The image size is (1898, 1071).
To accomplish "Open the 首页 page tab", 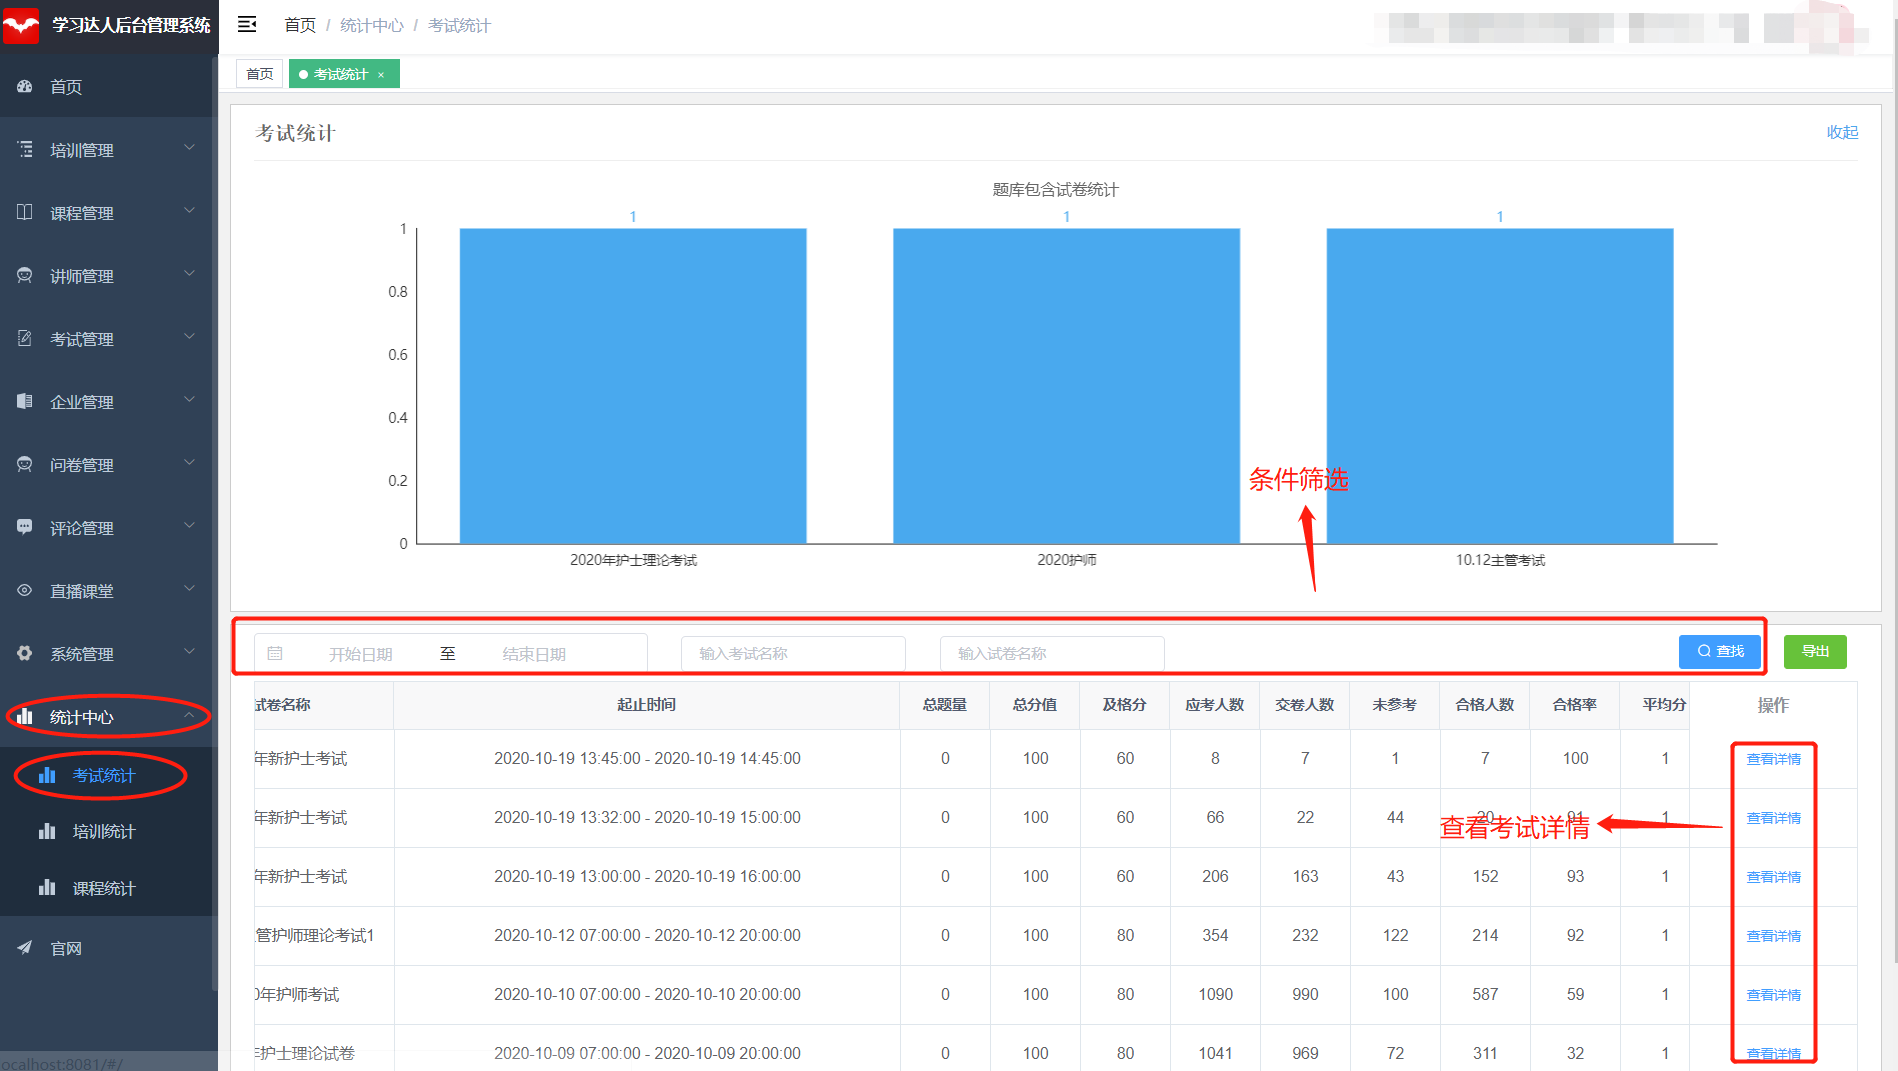I will pos(260,74).
